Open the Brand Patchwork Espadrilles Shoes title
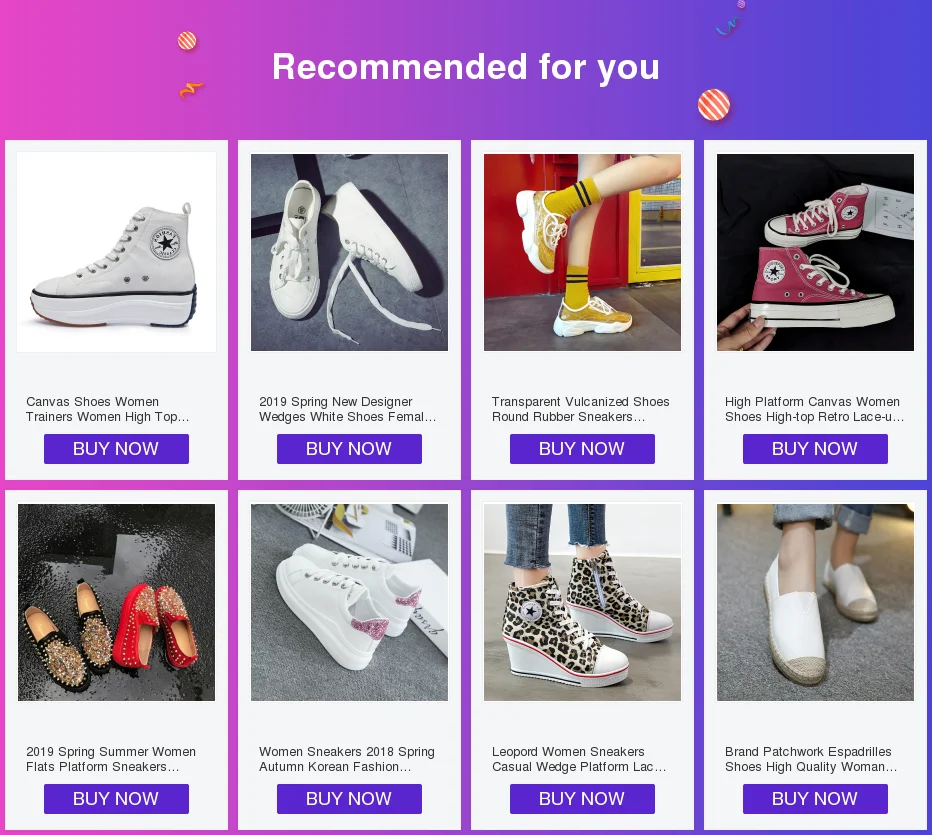Viewport: 932px width, 835px height. click(811, 759)
